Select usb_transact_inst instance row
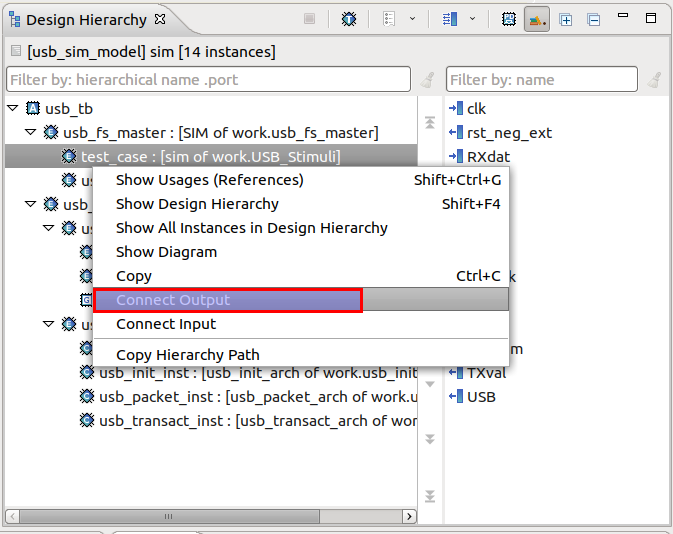The image size is (673, 534). pos(258,421)
